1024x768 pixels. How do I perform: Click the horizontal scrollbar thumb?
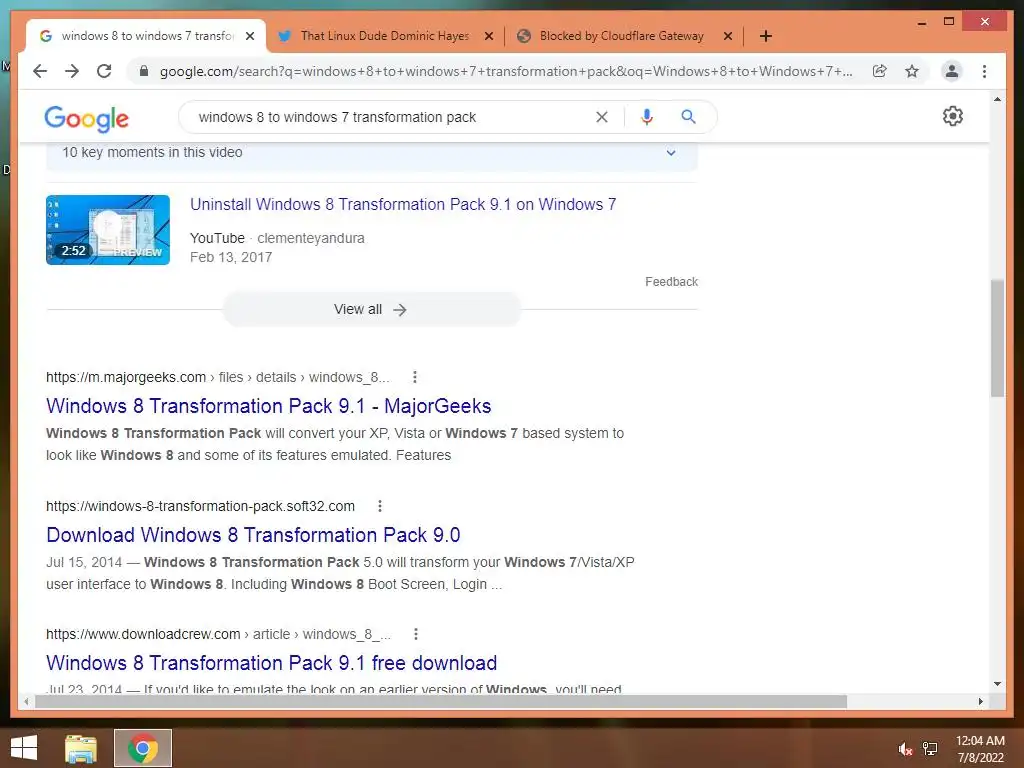(x=441, y=701)
